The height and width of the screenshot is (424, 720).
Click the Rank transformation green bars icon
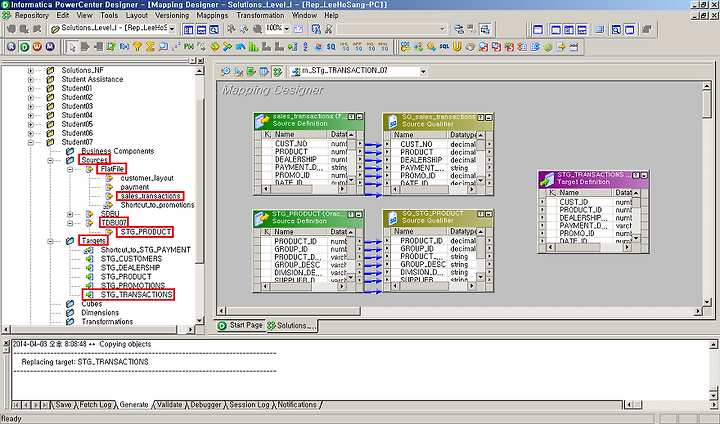coord(253,46)
